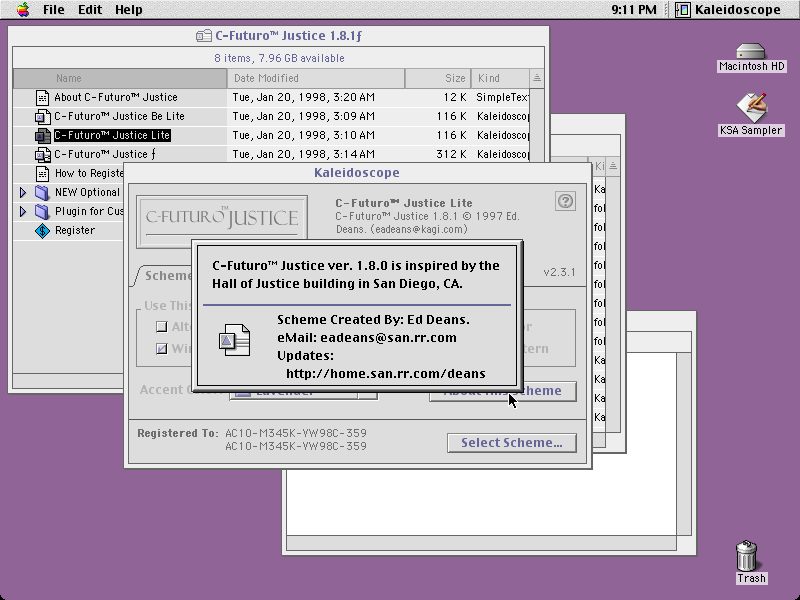Switch to the Scheme tab
The image size is (800, 600).
[x=164, y=276]
